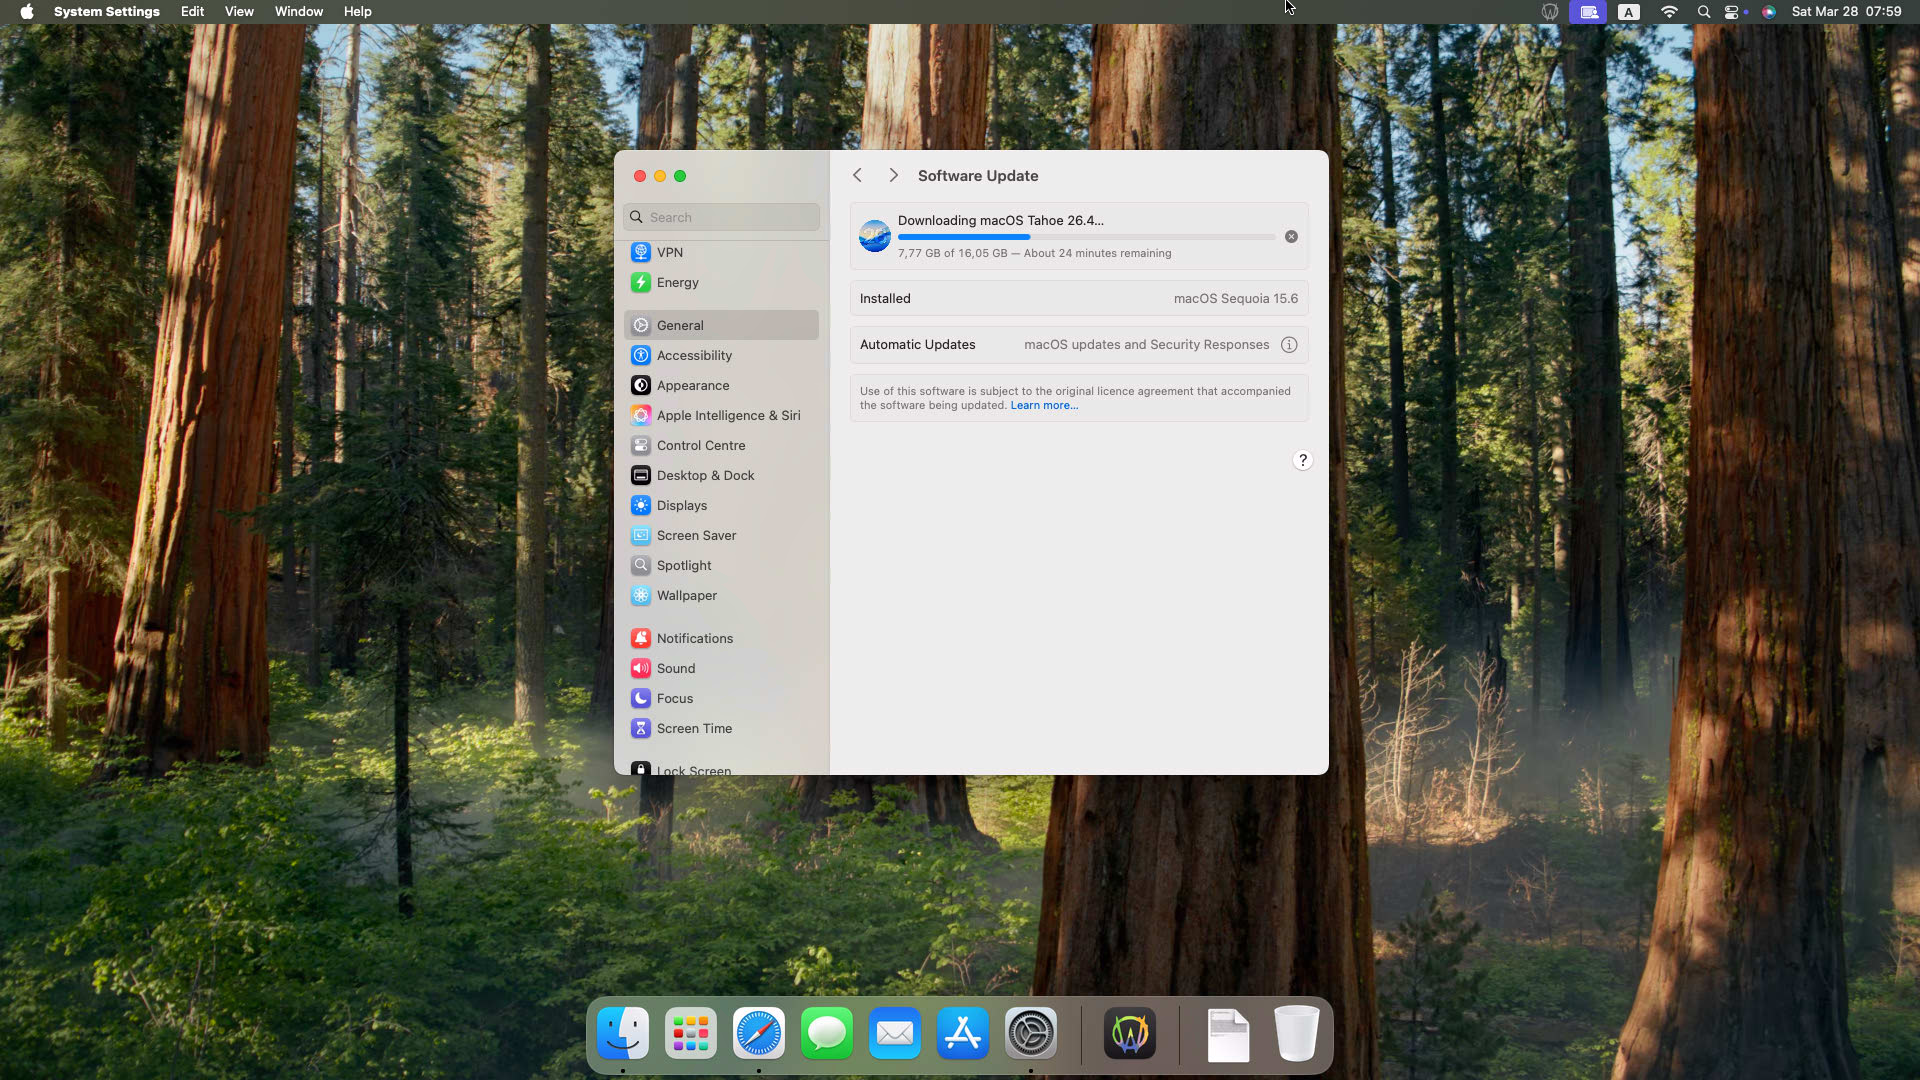Go back with the left chevron
The height and width of the screenshot is (1080, 1920).
[x=857, y=176]
